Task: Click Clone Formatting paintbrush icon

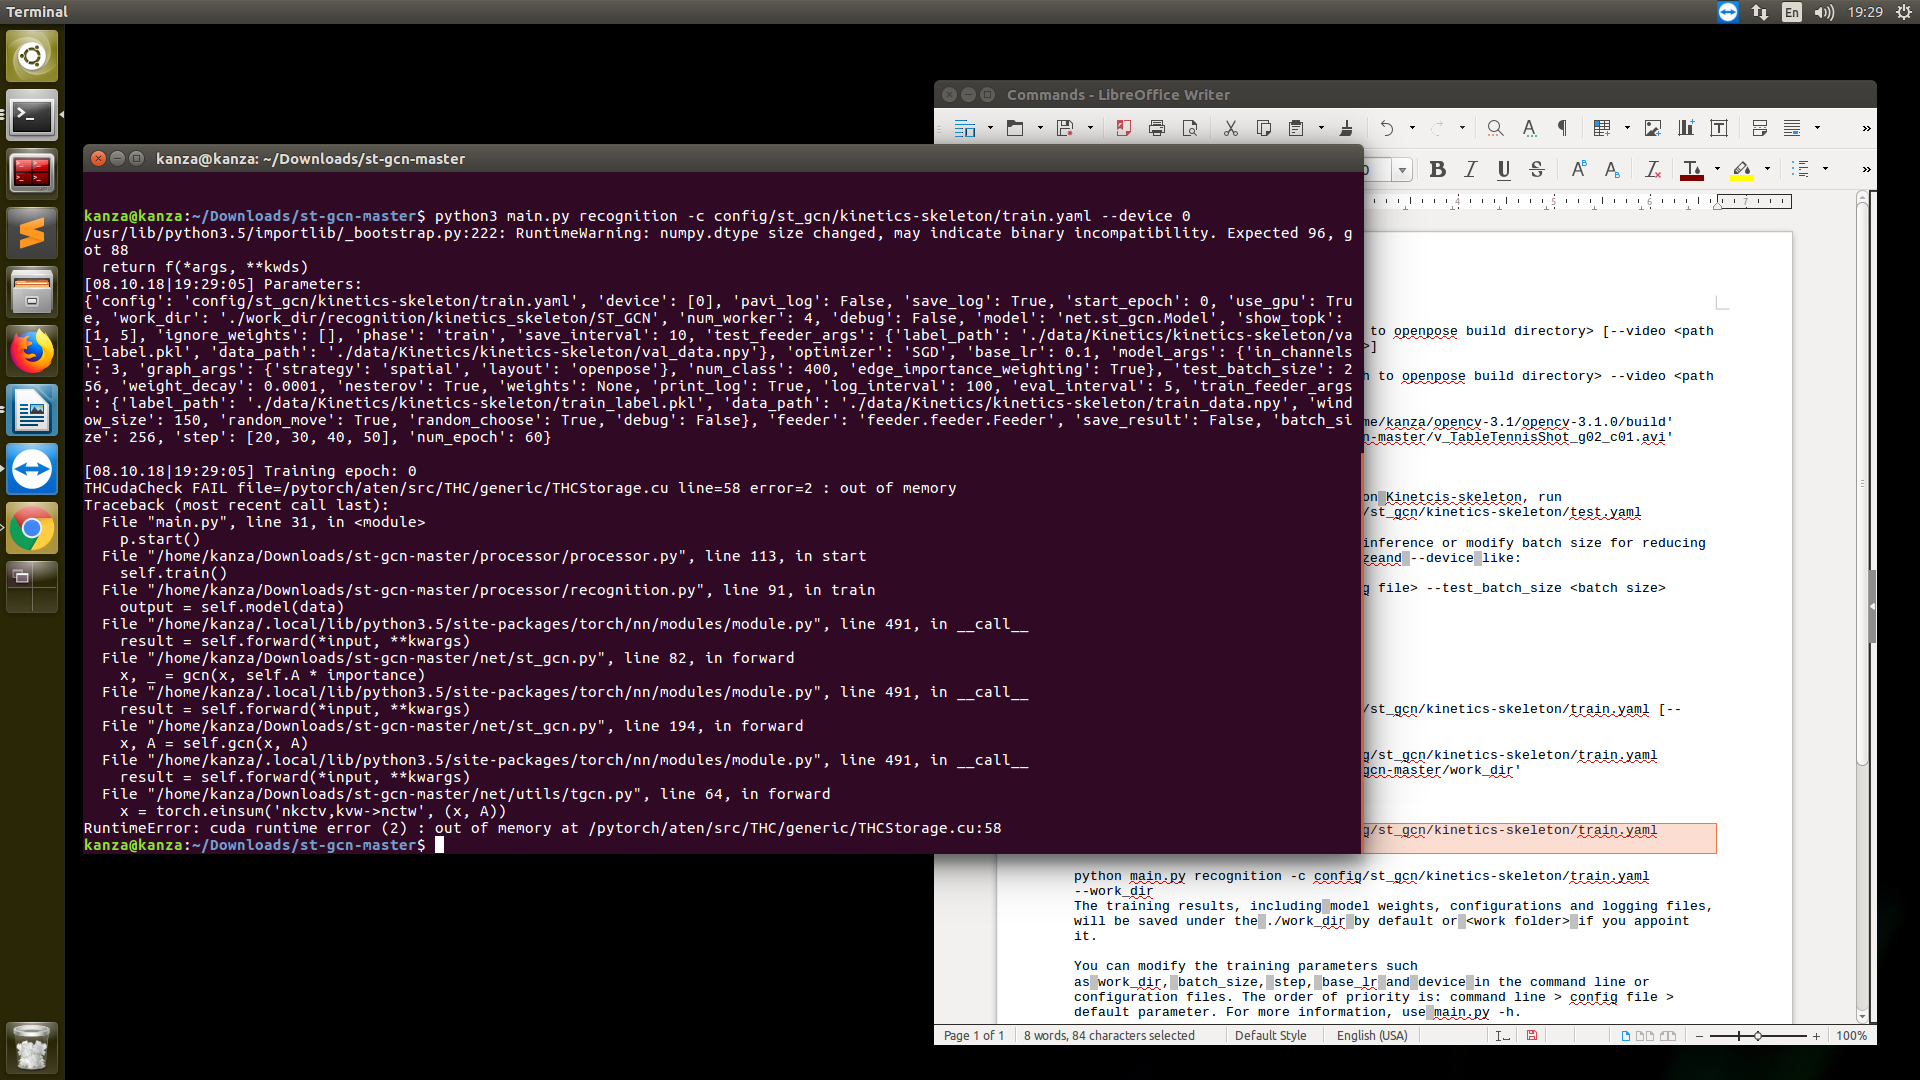Action: pyautogui.click(x=1346, y=128)
